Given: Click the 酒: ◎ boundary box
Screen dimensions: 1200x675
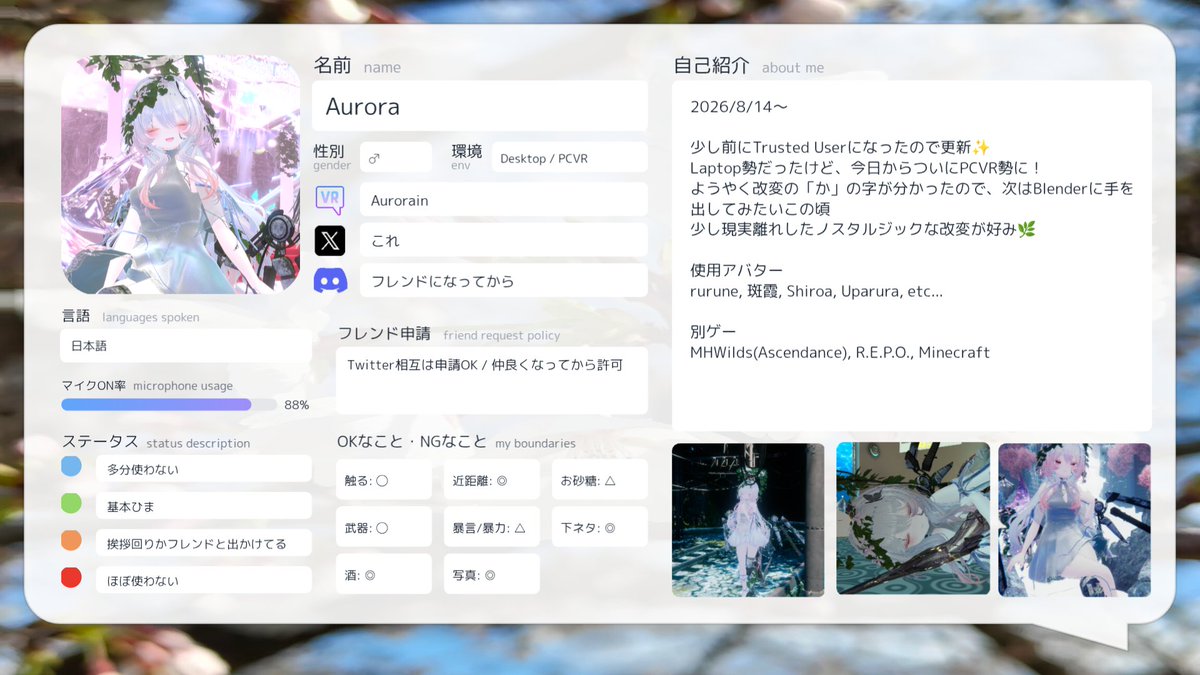Looking at the screenshot, I should (384, 574).
